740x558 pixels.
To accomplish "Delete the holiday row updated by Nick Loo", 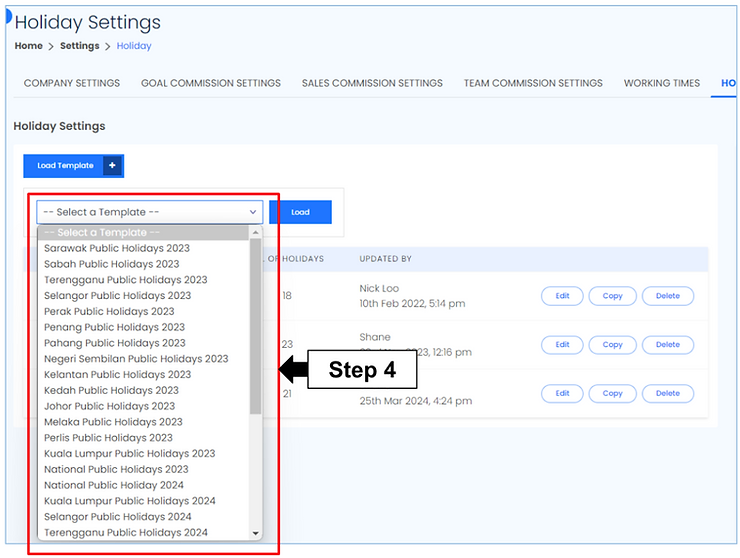I will click(667, 296).
